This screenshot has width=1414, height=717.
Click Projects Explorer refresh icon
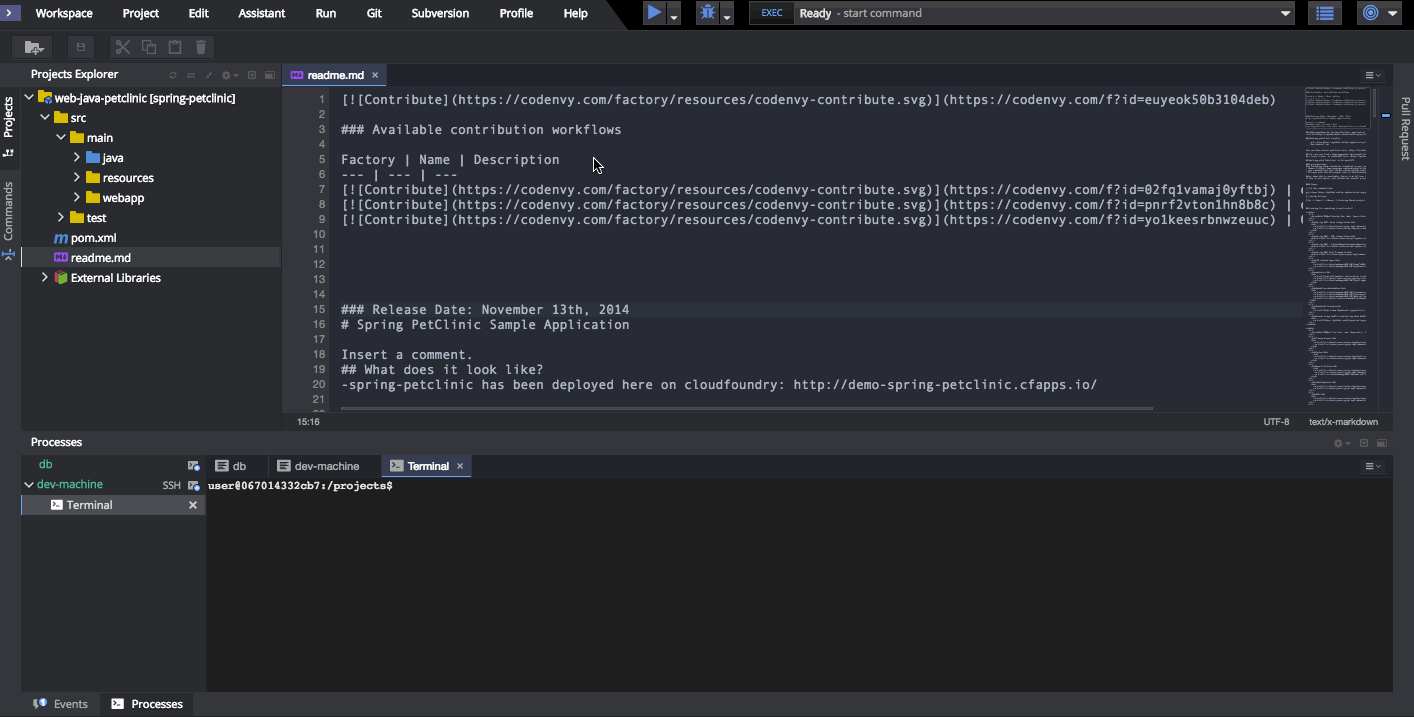click(173, 75)
